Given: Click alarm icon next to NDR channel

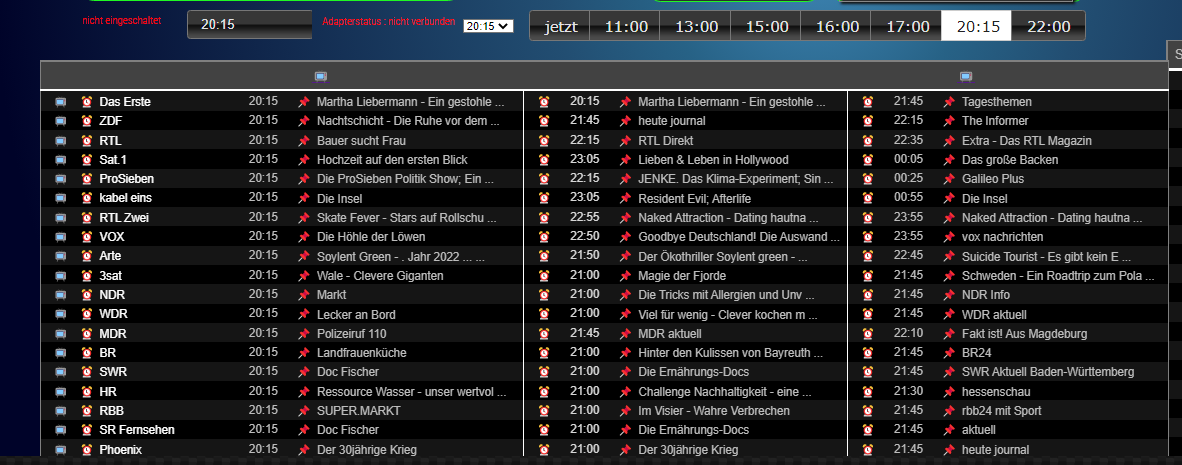Looking at the screenshot, I should pyautogui.click(x=87, y=295).
